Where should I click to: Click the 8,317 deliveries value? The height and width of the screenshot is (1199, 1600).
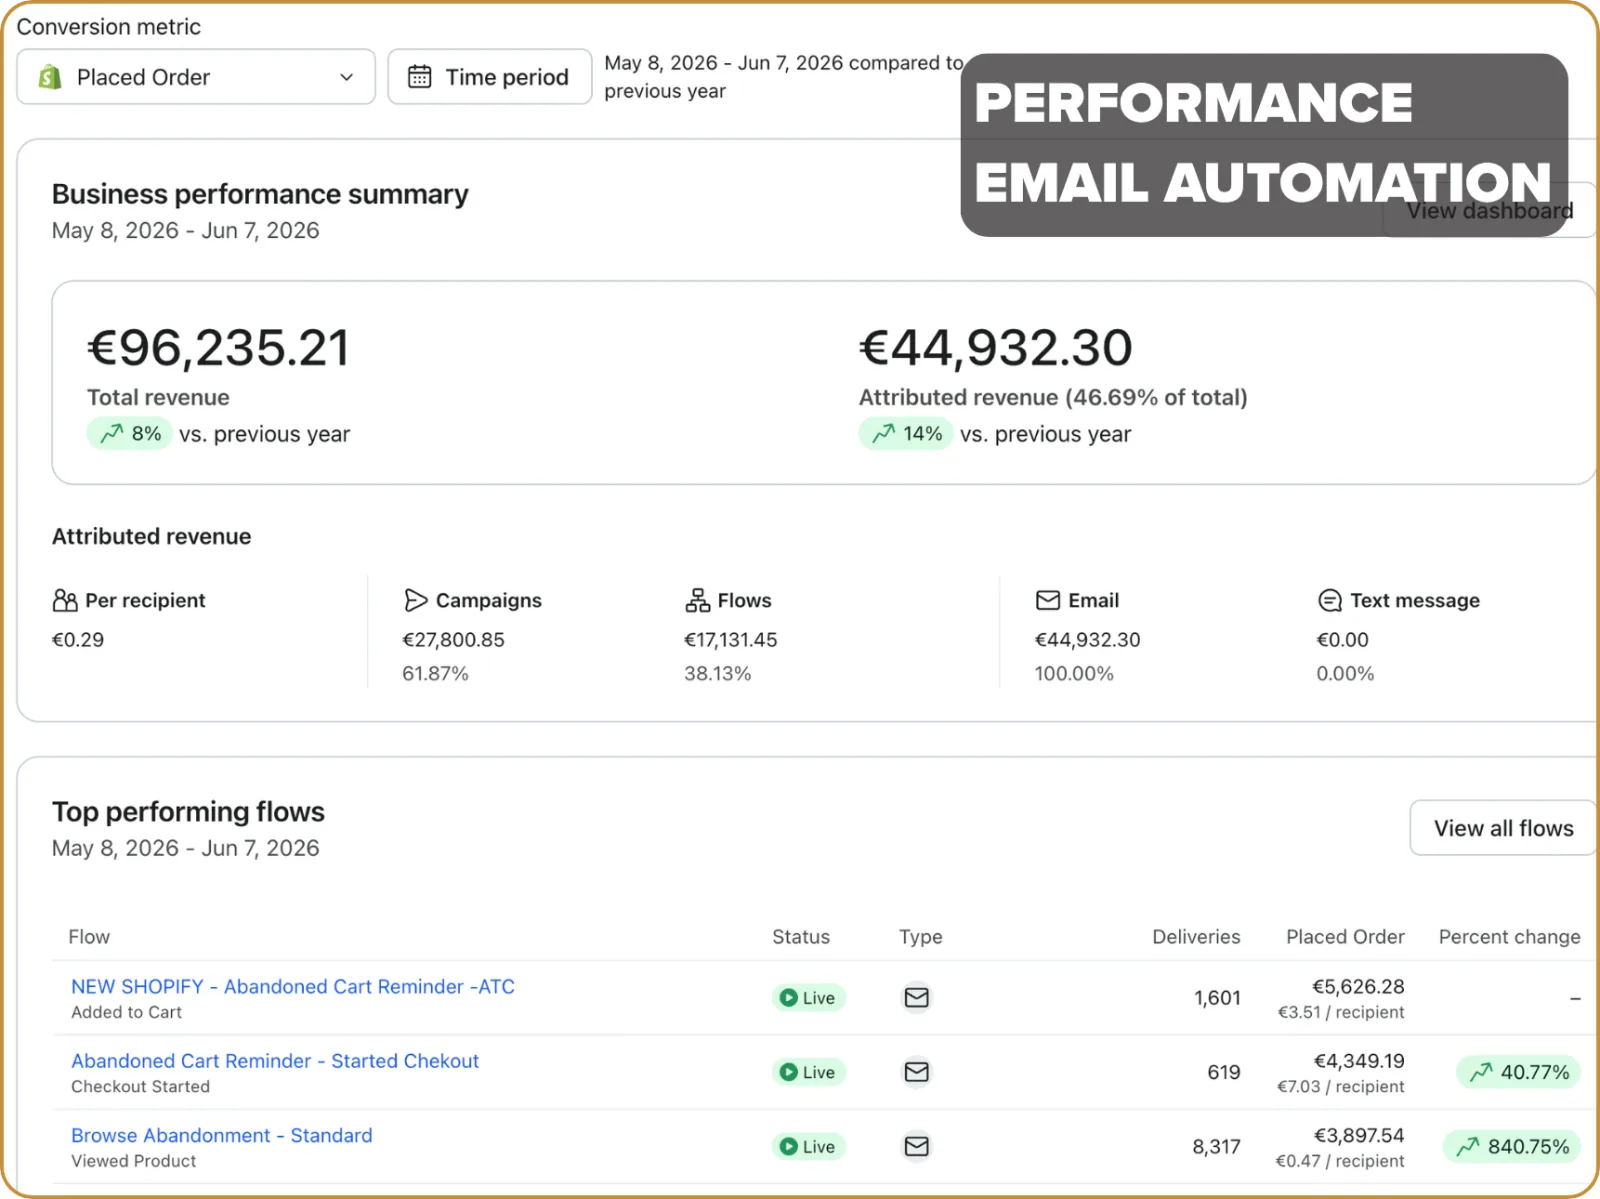point(1216,1147)
